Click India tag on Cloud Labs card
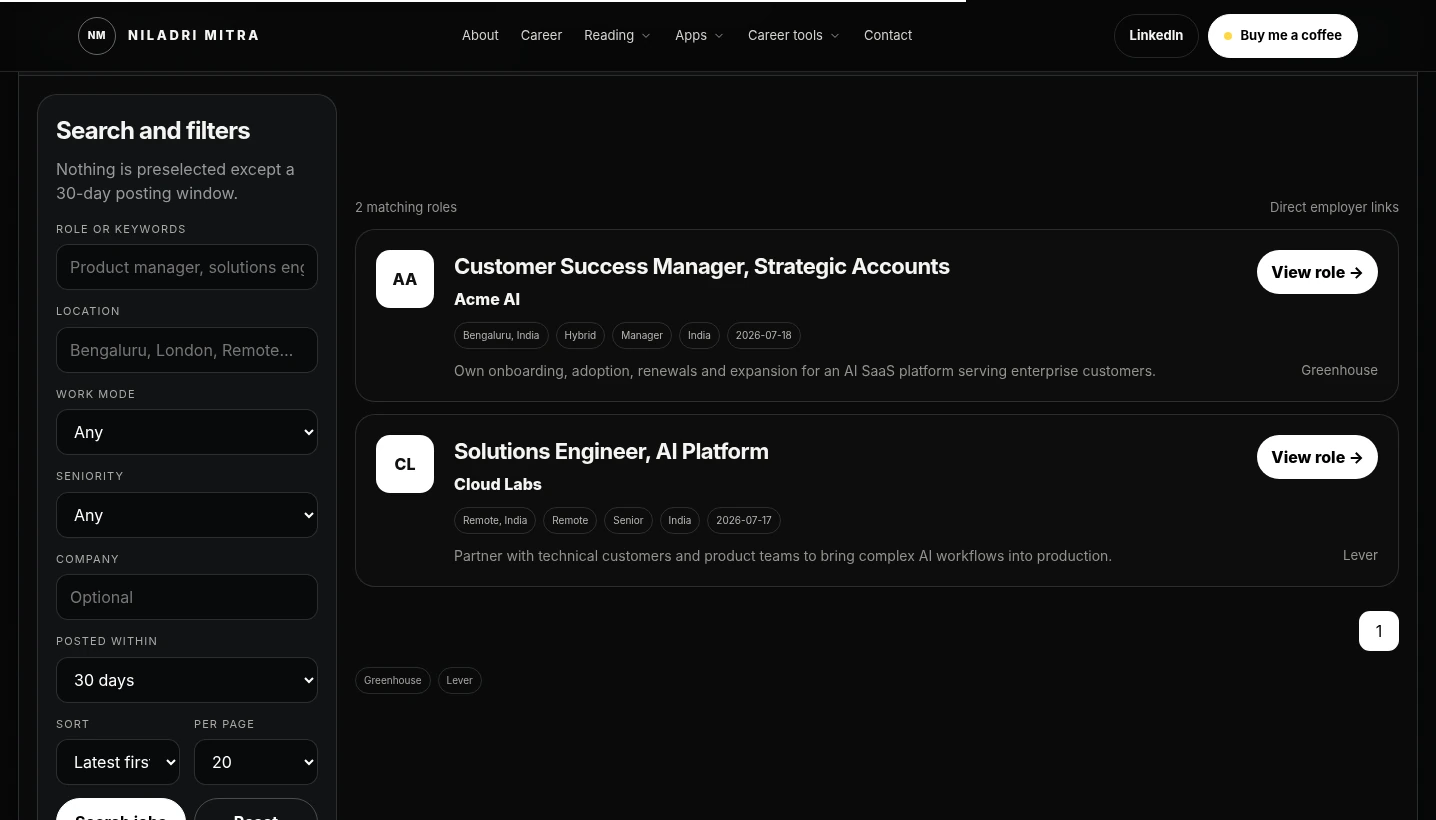1436x820 pixels. (680, 521)
